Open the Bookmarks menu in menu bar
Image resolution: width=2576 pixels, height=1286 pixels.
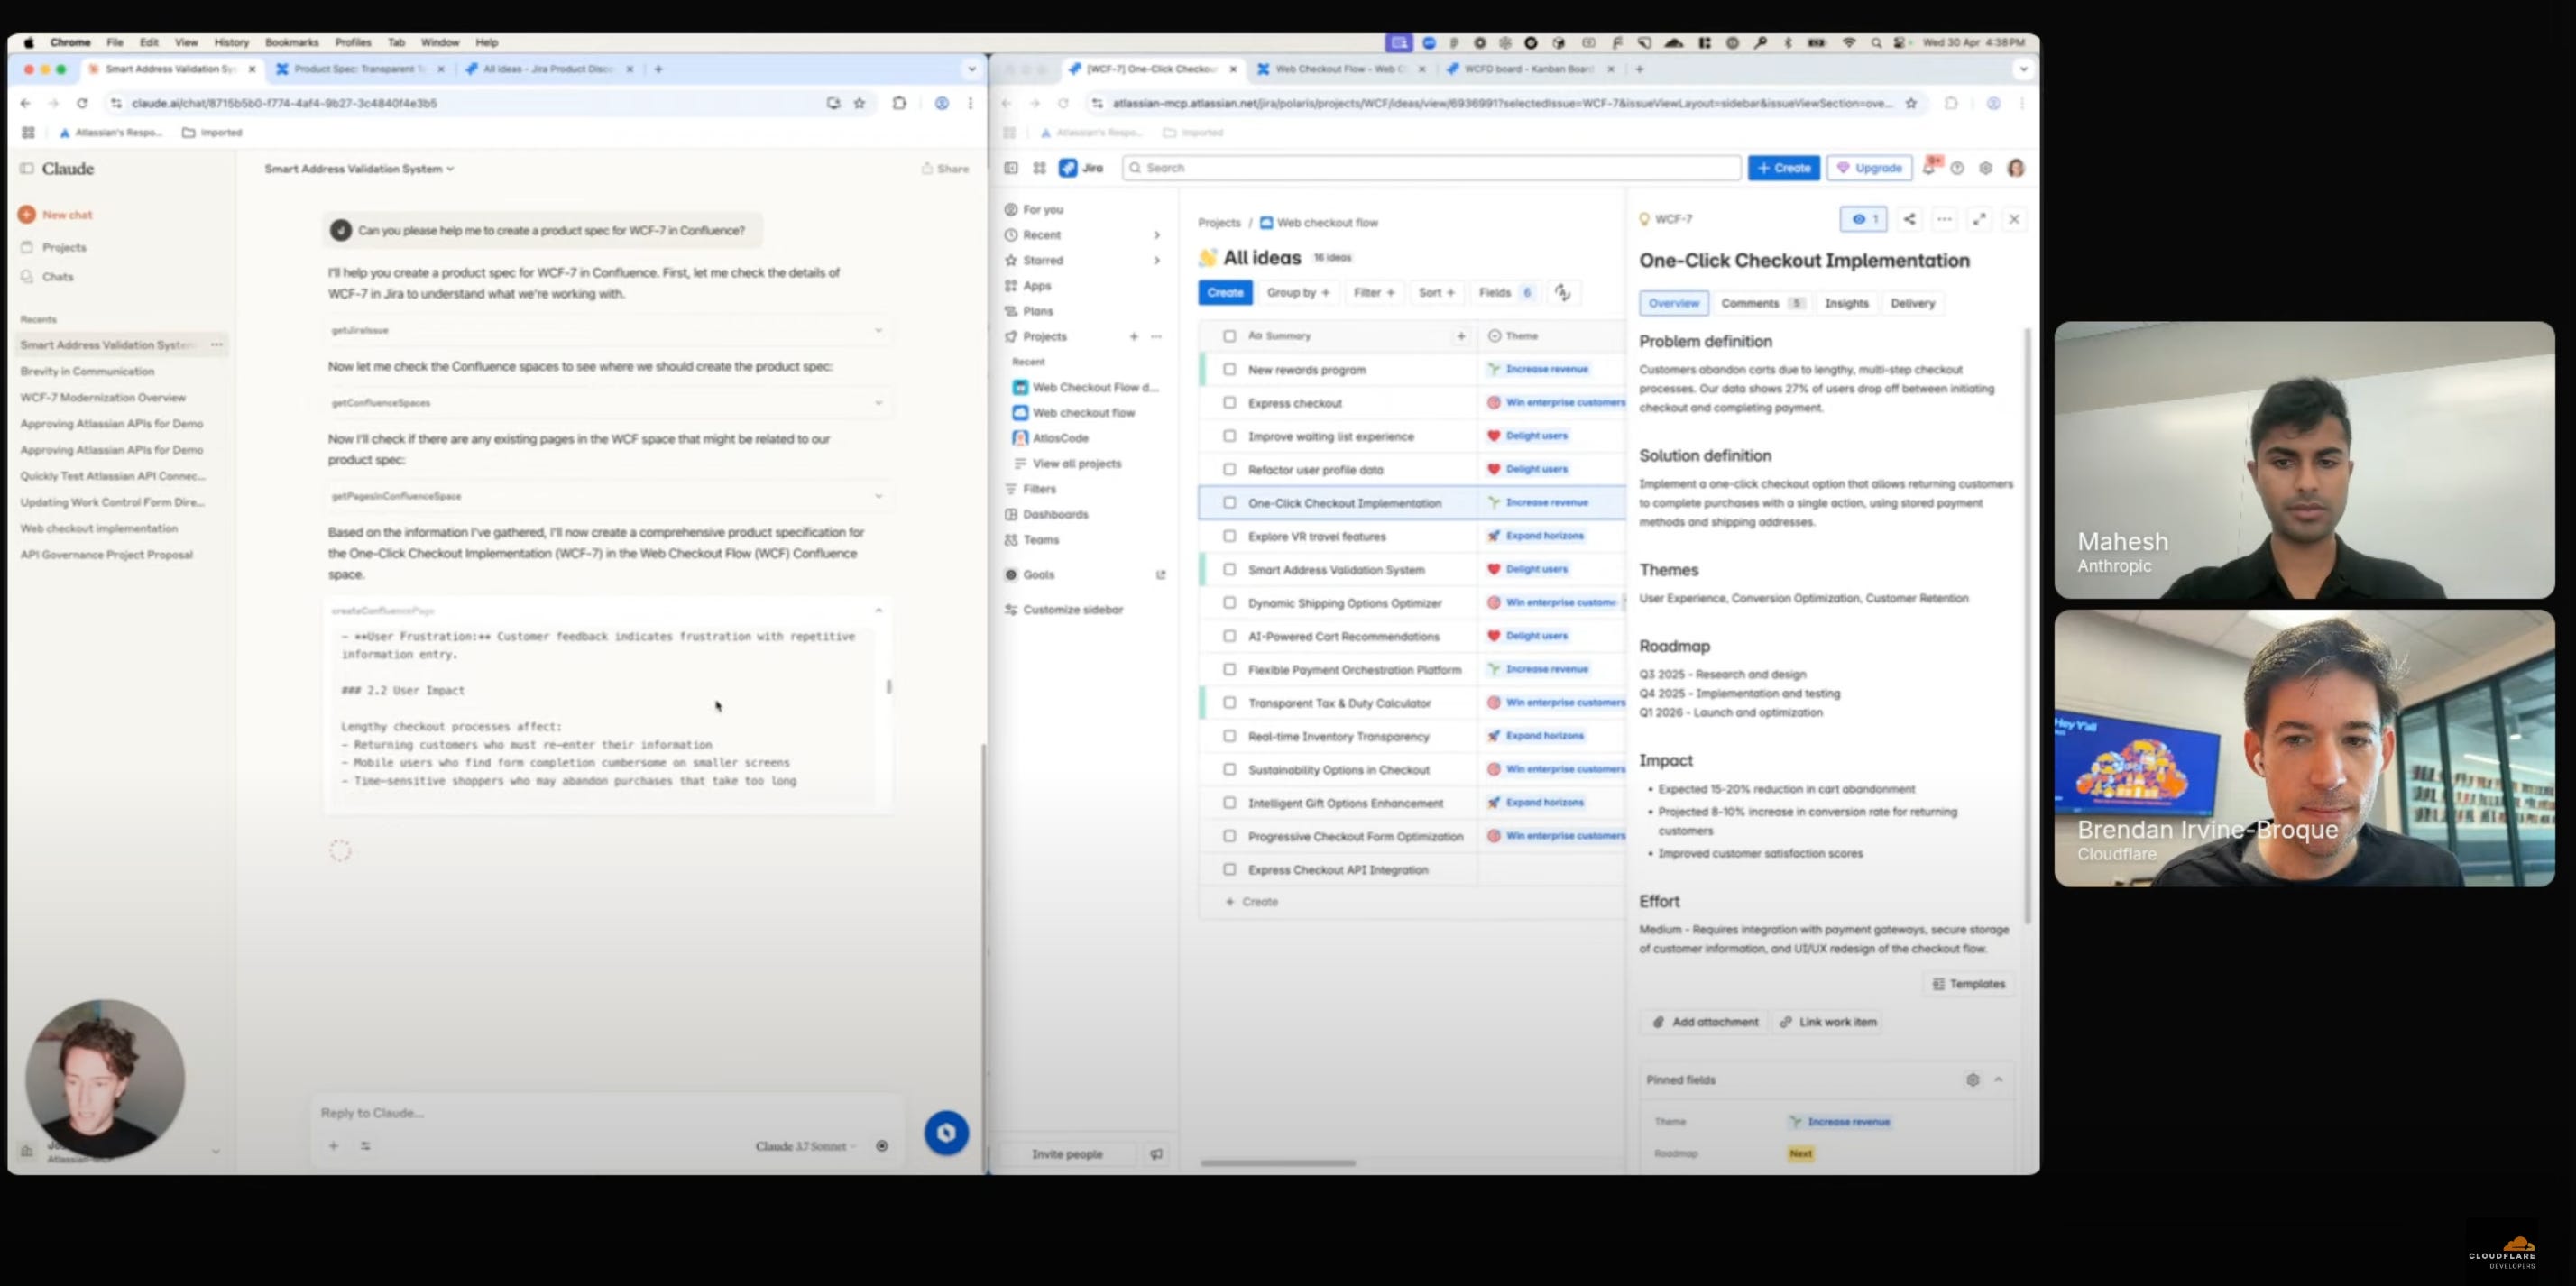click(292, 42)
